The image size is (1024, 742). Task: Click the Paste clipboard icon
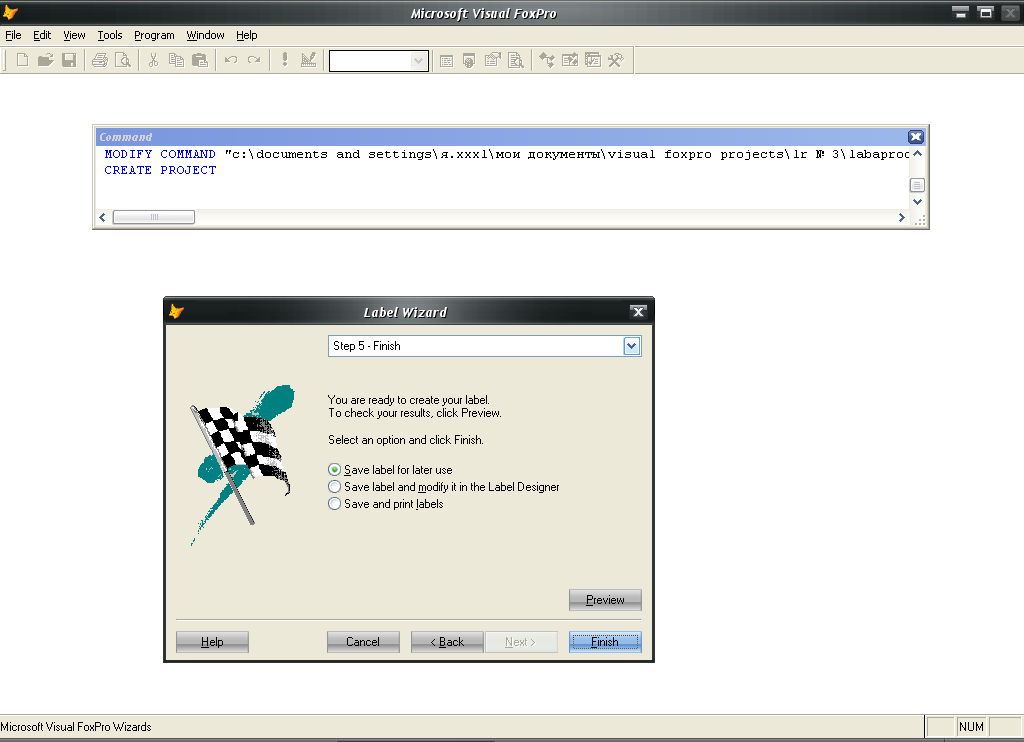coord(200,61)
